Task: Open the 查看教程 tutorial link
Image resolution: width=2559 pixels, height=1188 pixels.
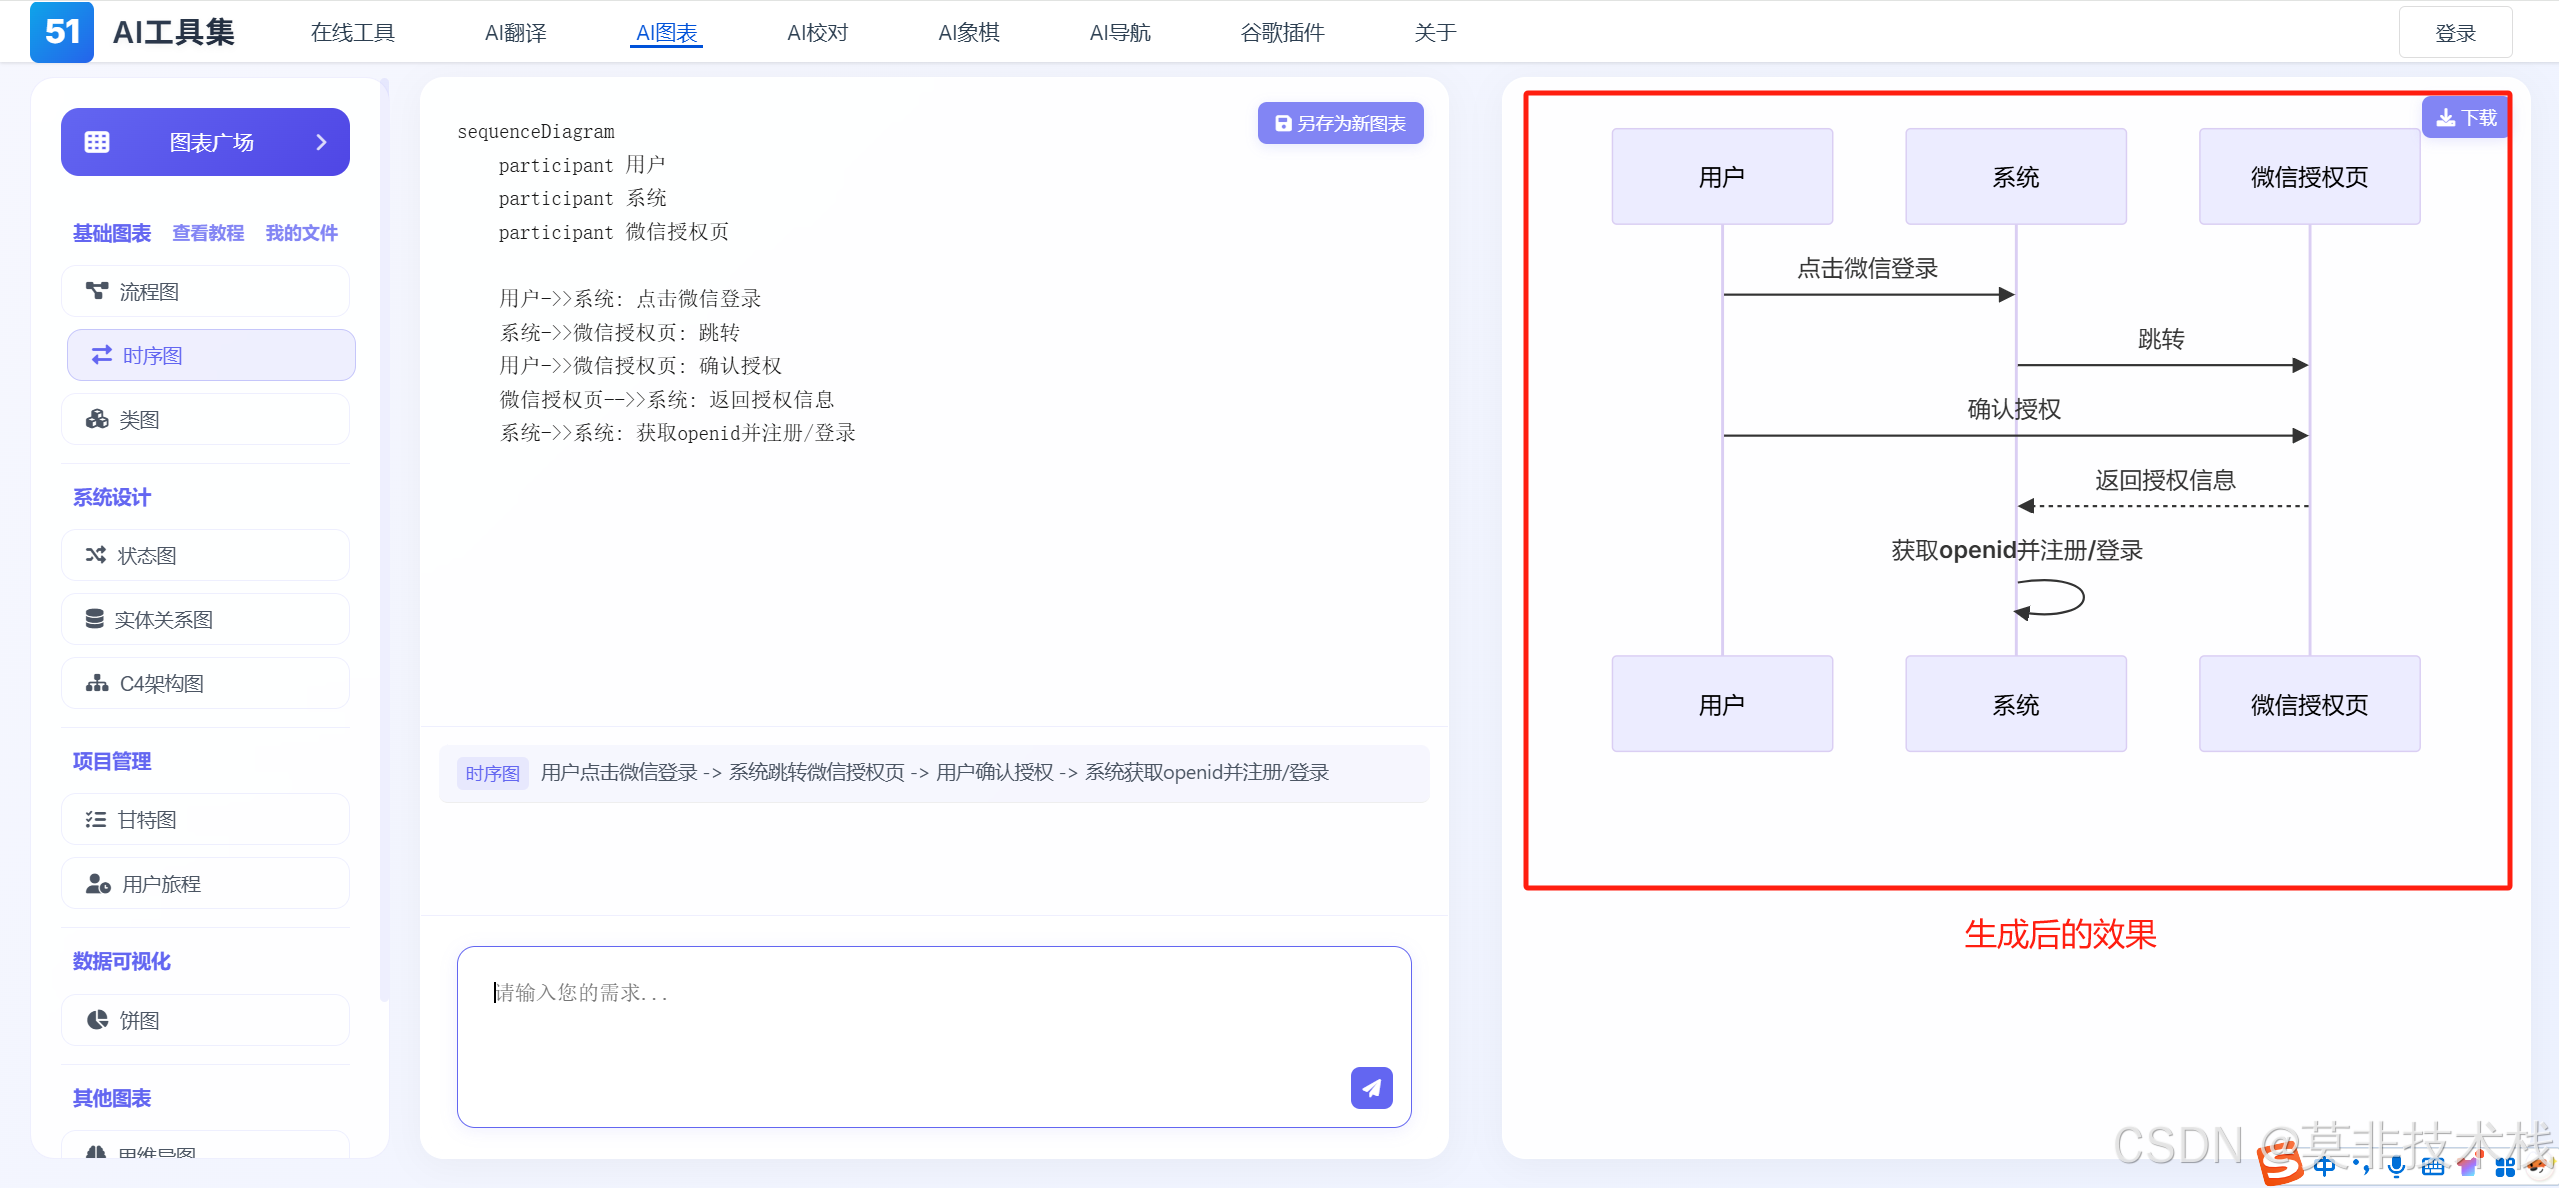Action: click(208, 233)
